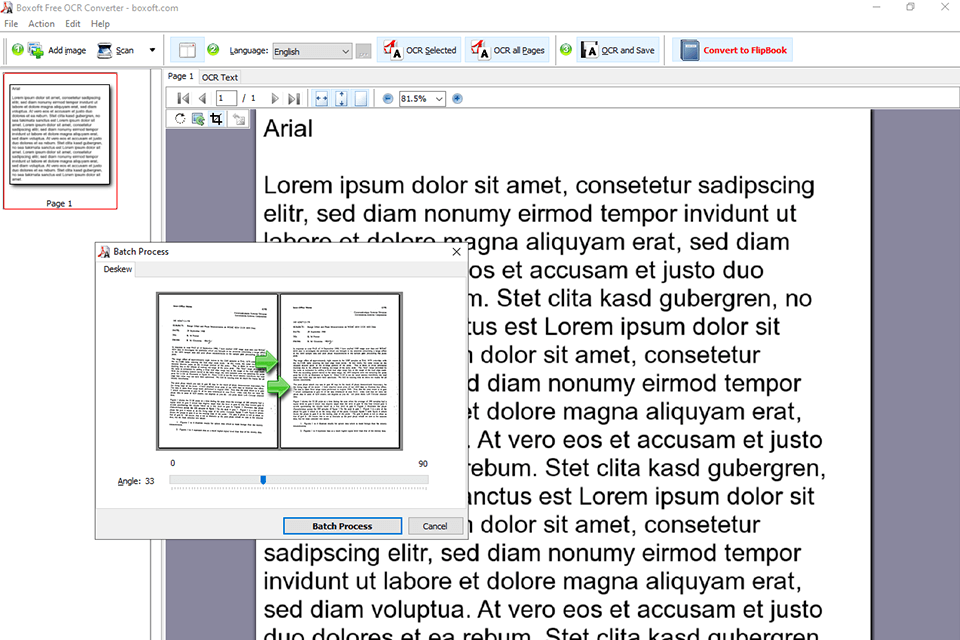Image resolution: width=960 pixels, height=640 pixels.
Task: Jump to last page with the arrow icon
Action: [x=293, y=98]
